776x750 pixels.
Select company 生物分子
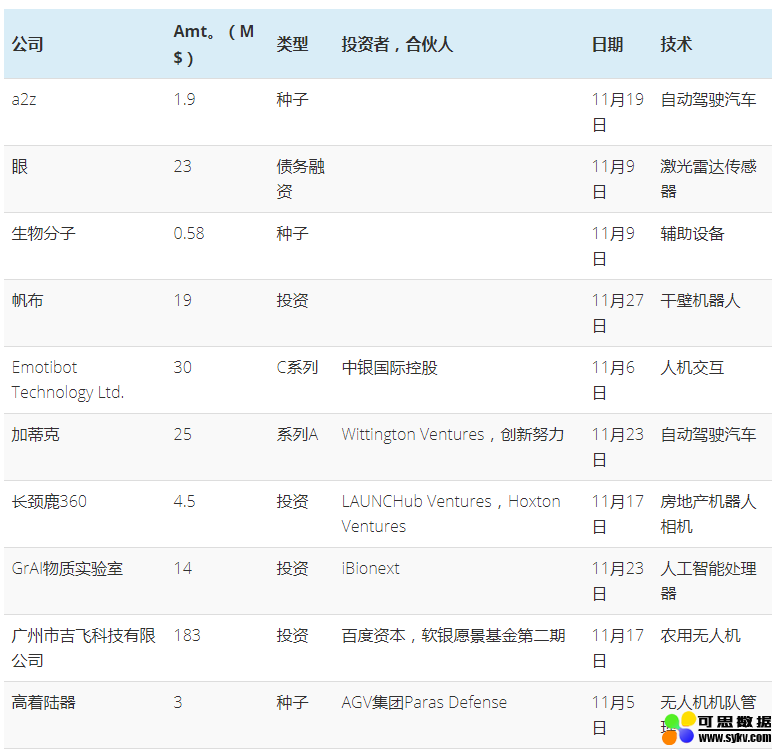(44, 233)
